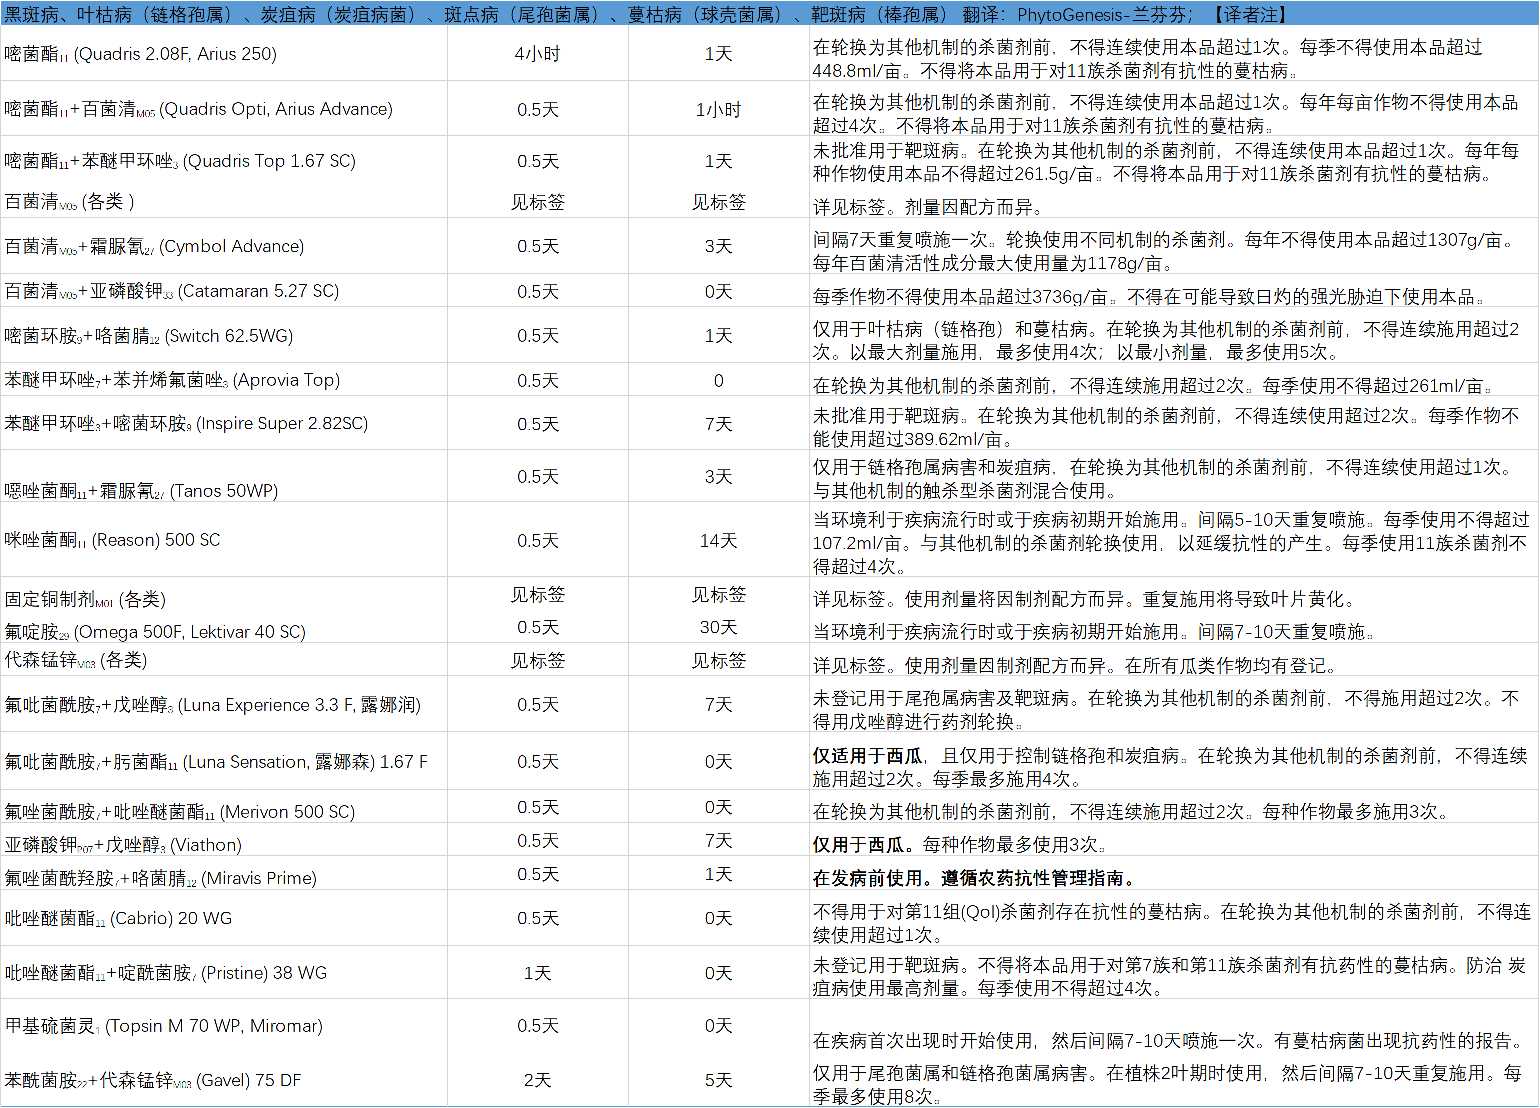Click the 3天 cell in the Tanos 50WP row
The height and width of the screenshot is (1108, 1540).
(x=718, y=477)
